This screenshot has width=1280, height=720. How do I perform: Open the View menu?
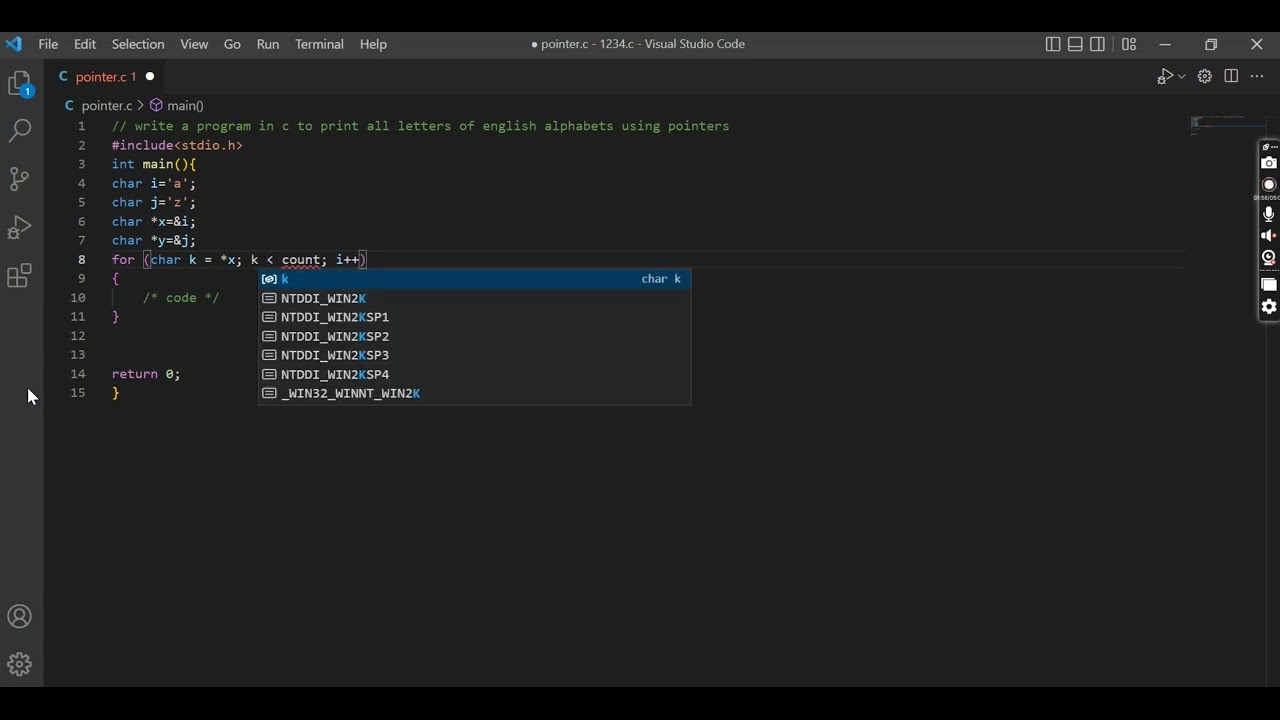point(194,44)
